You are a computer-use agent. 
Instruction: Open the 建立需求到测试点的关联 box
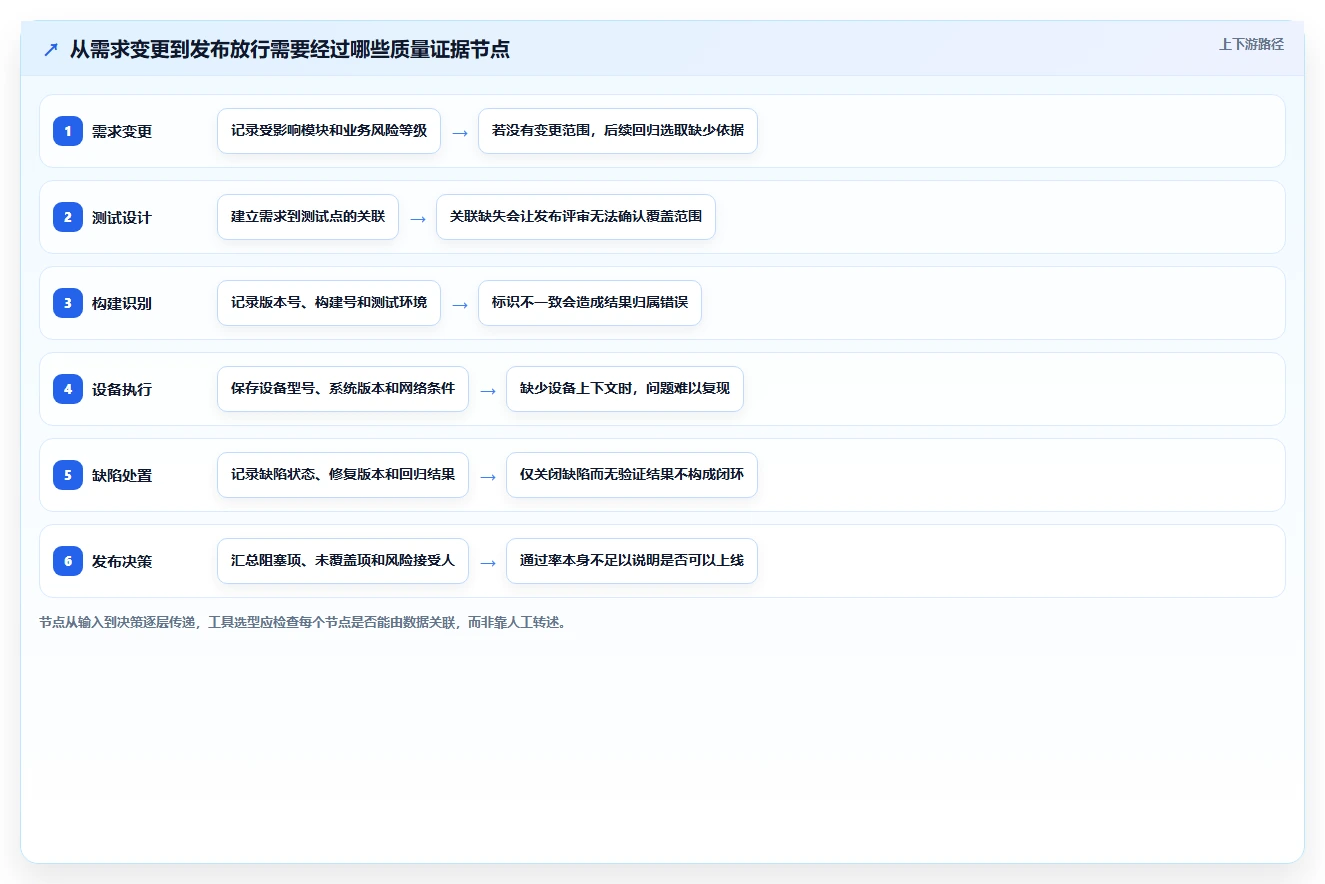coord(308,217)
